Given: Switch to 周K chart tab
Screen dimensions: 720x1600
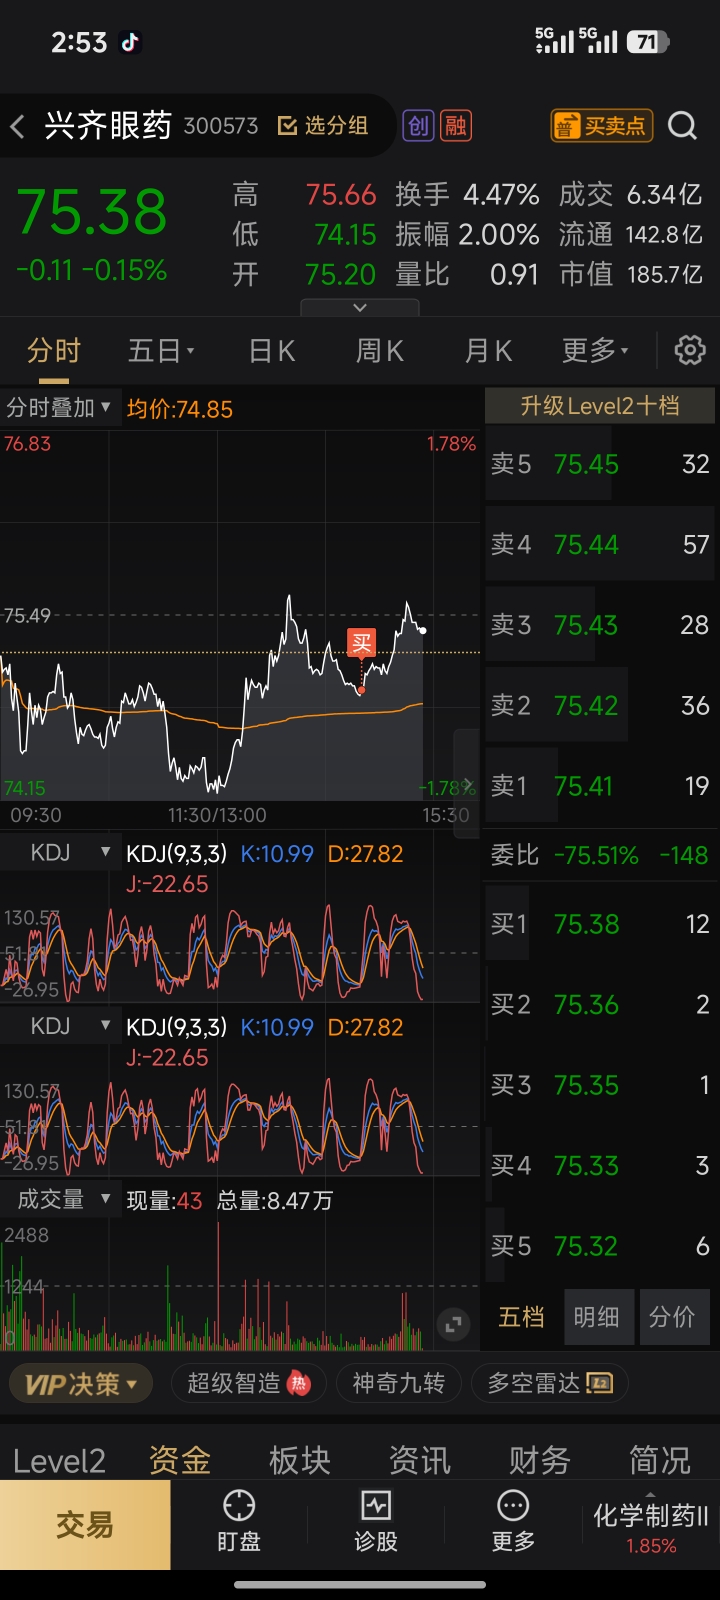Looking at the screenshot, I should pos(380,351).
